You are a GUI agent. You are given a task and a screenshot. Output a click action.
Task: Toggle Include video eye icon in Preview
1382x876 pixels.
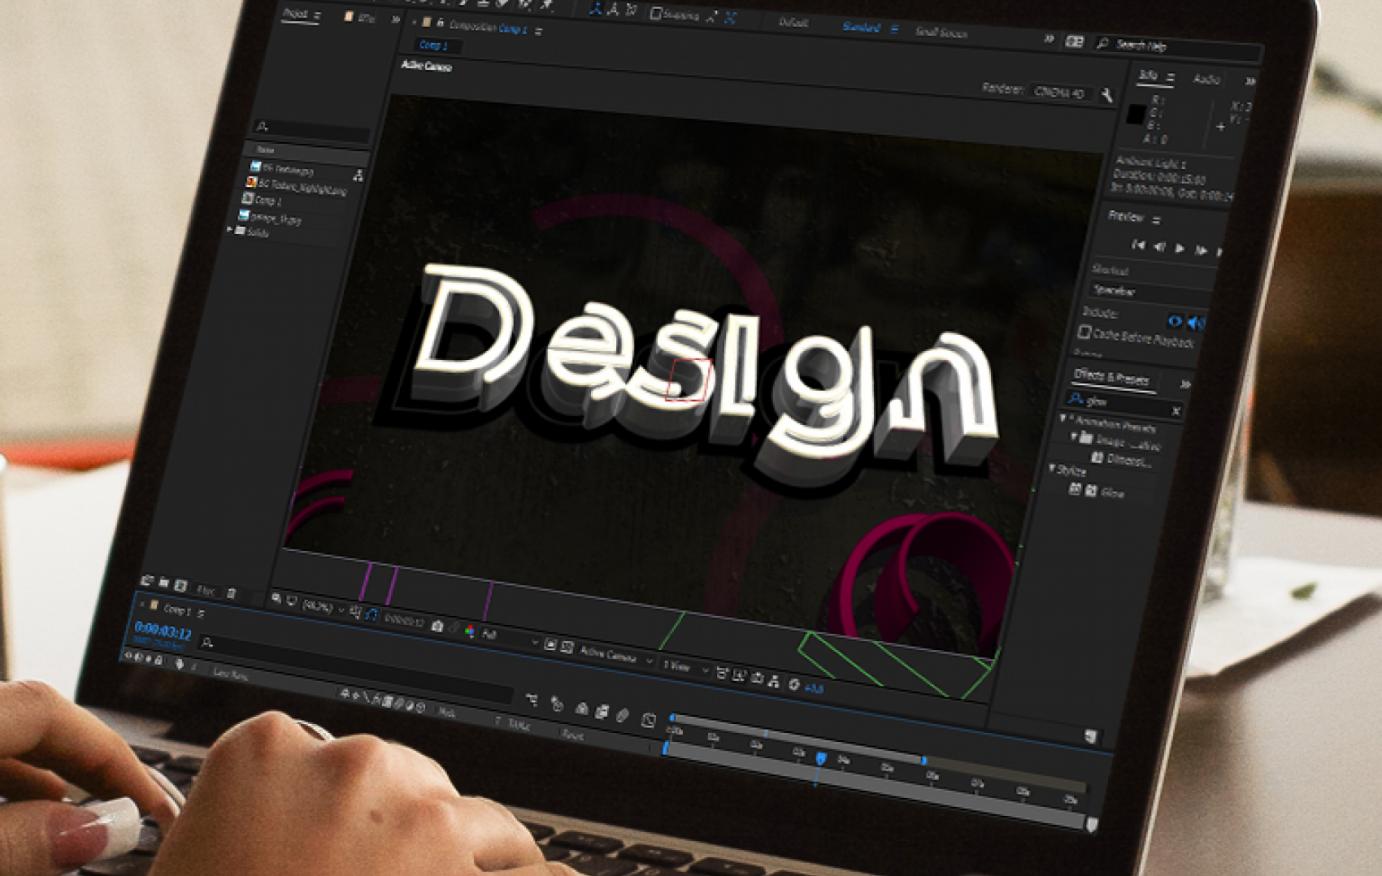click(x=1174, y=321)
